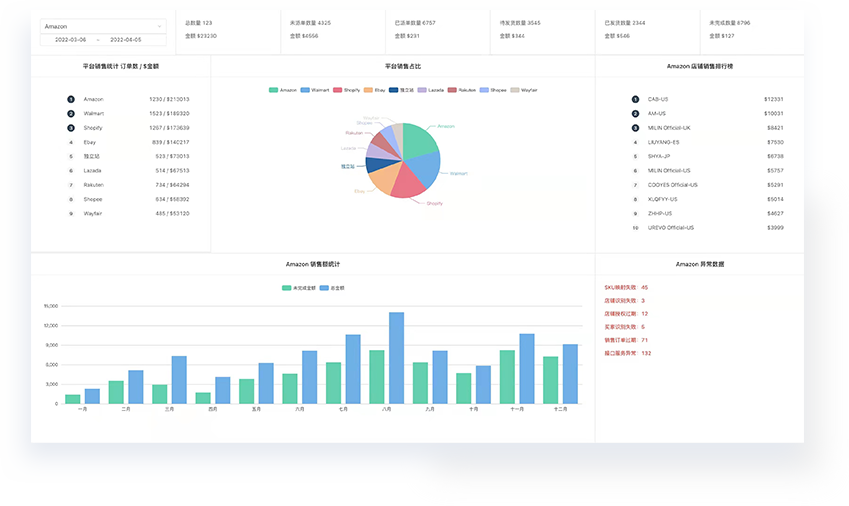849x506 pixels.
Task: Open the MILIN Official-UK store entry
Action: point(708,128)
